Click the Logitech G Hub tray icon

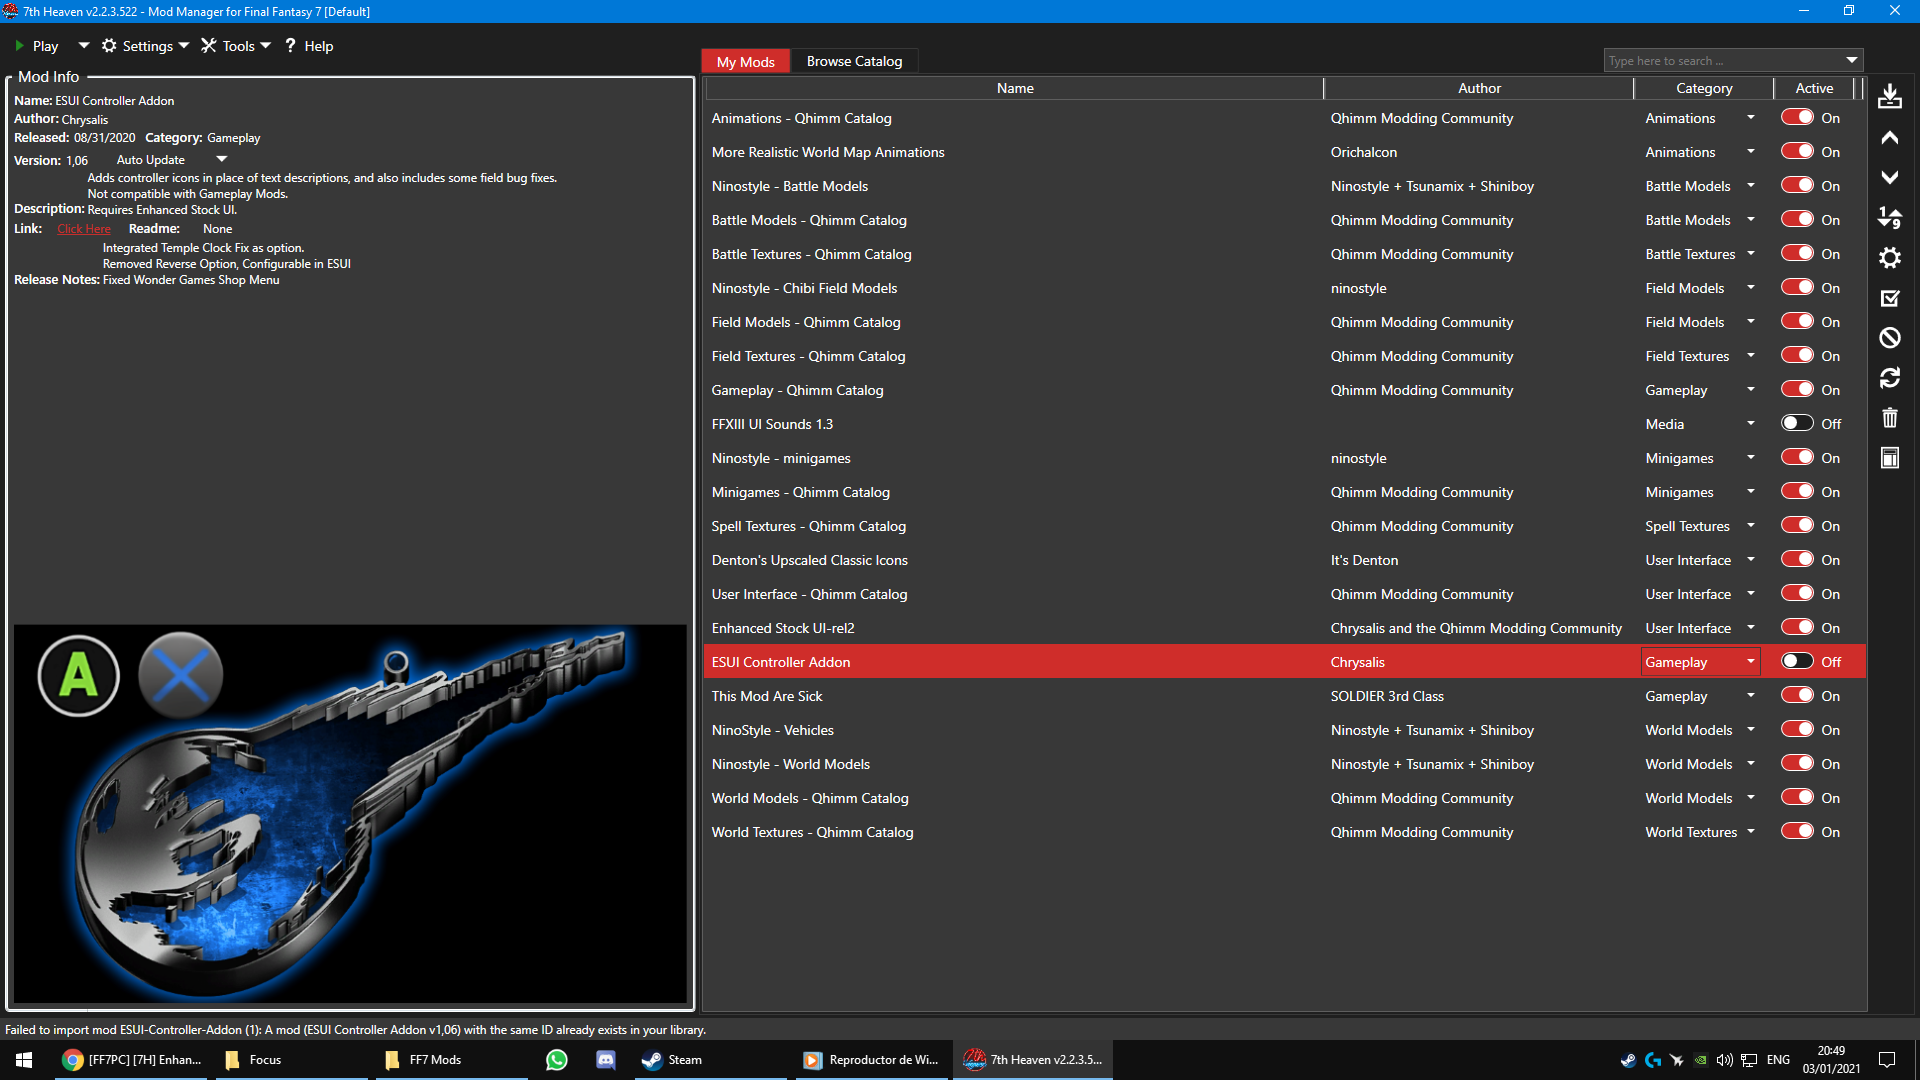1652,1060
